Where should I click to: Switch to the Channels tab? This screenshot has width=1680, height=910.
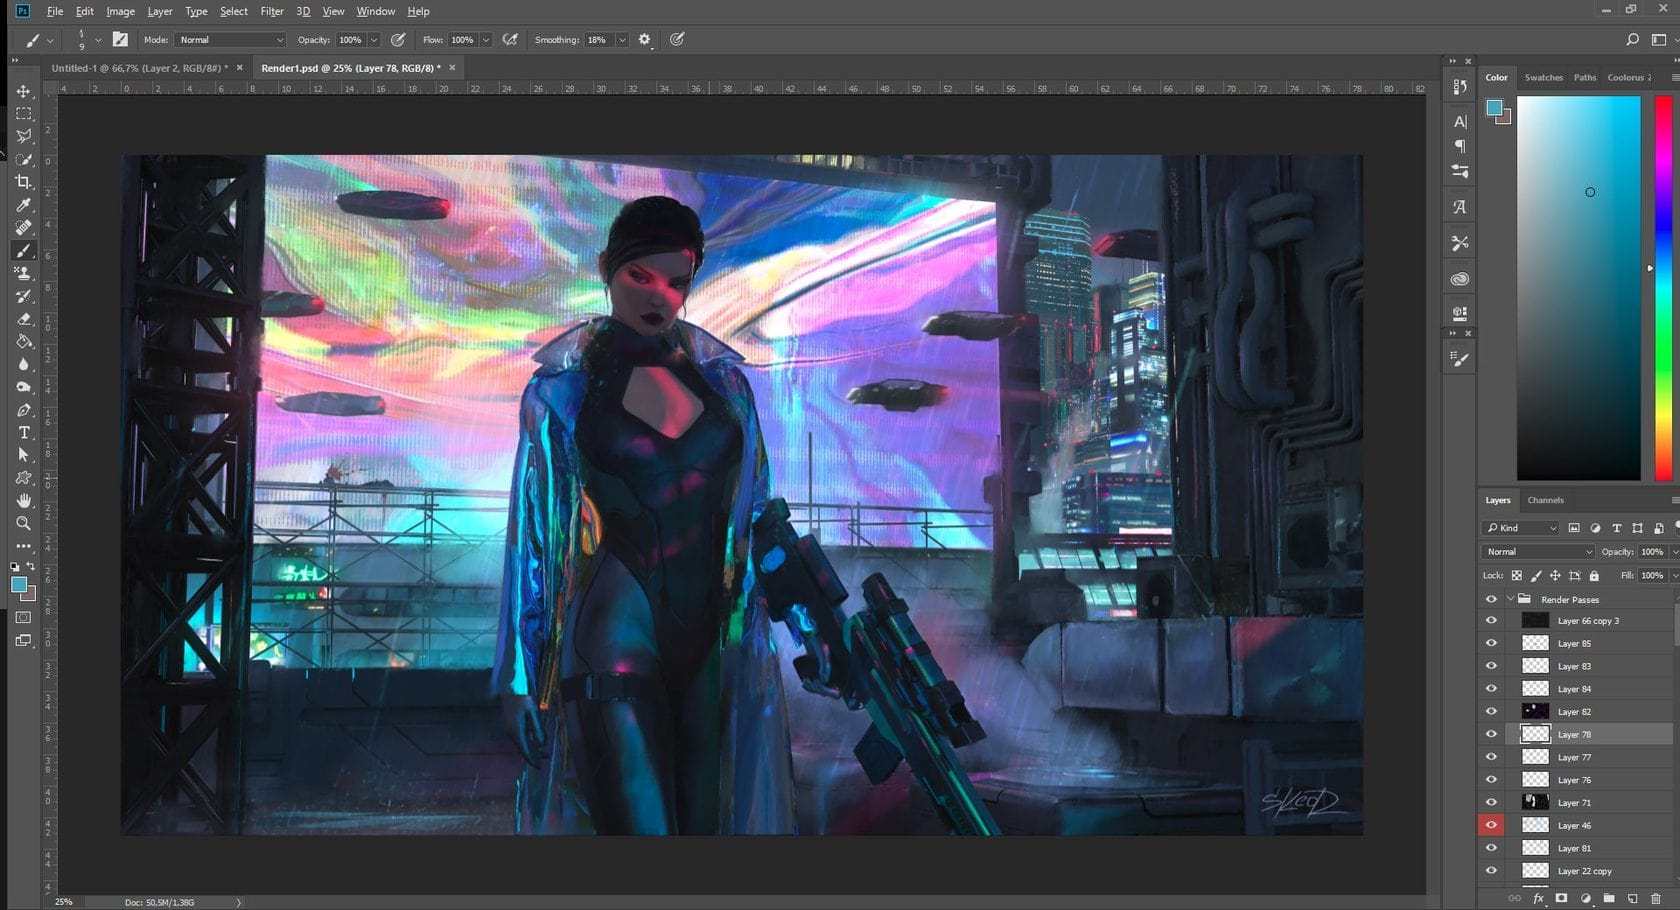tap(1545, 500)
